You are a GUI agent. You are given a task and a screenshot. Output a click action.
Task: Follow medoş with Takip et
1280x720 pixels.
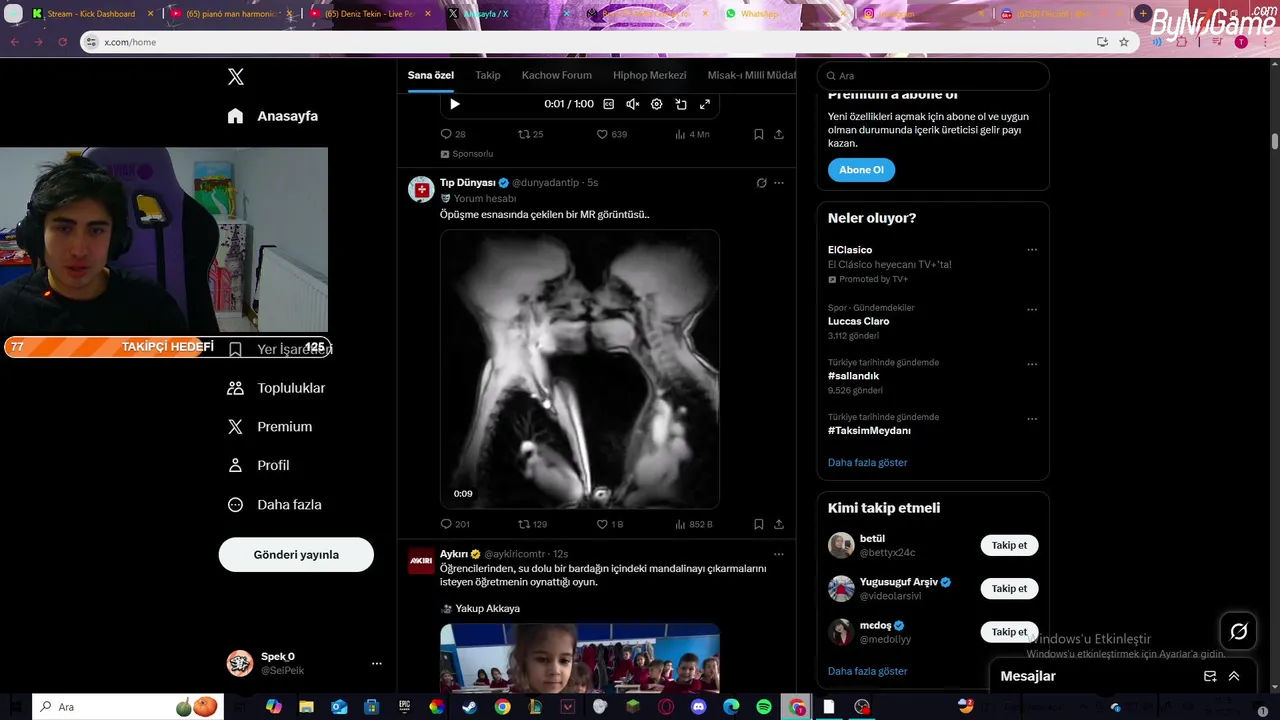1009,632
